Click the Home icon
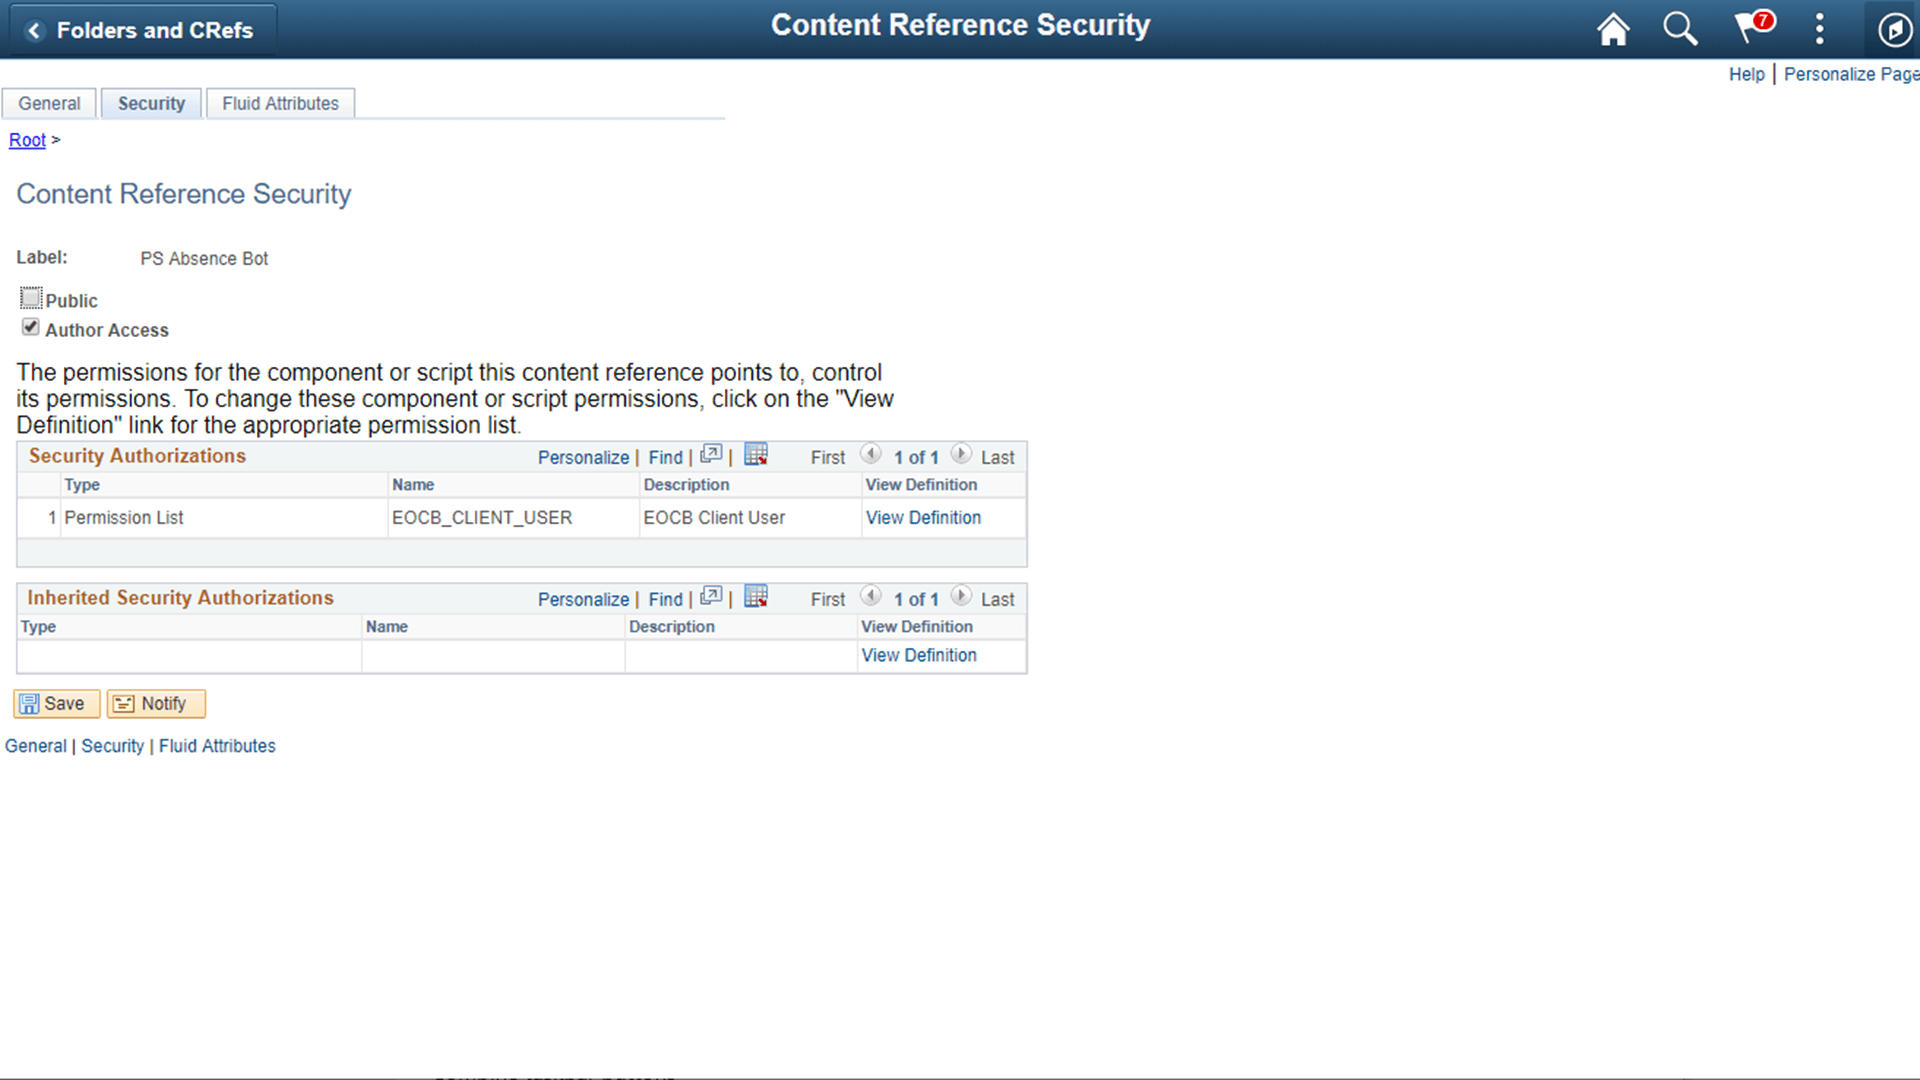Screen dimensions: 1920x1080 click(x=1612, y=29)
